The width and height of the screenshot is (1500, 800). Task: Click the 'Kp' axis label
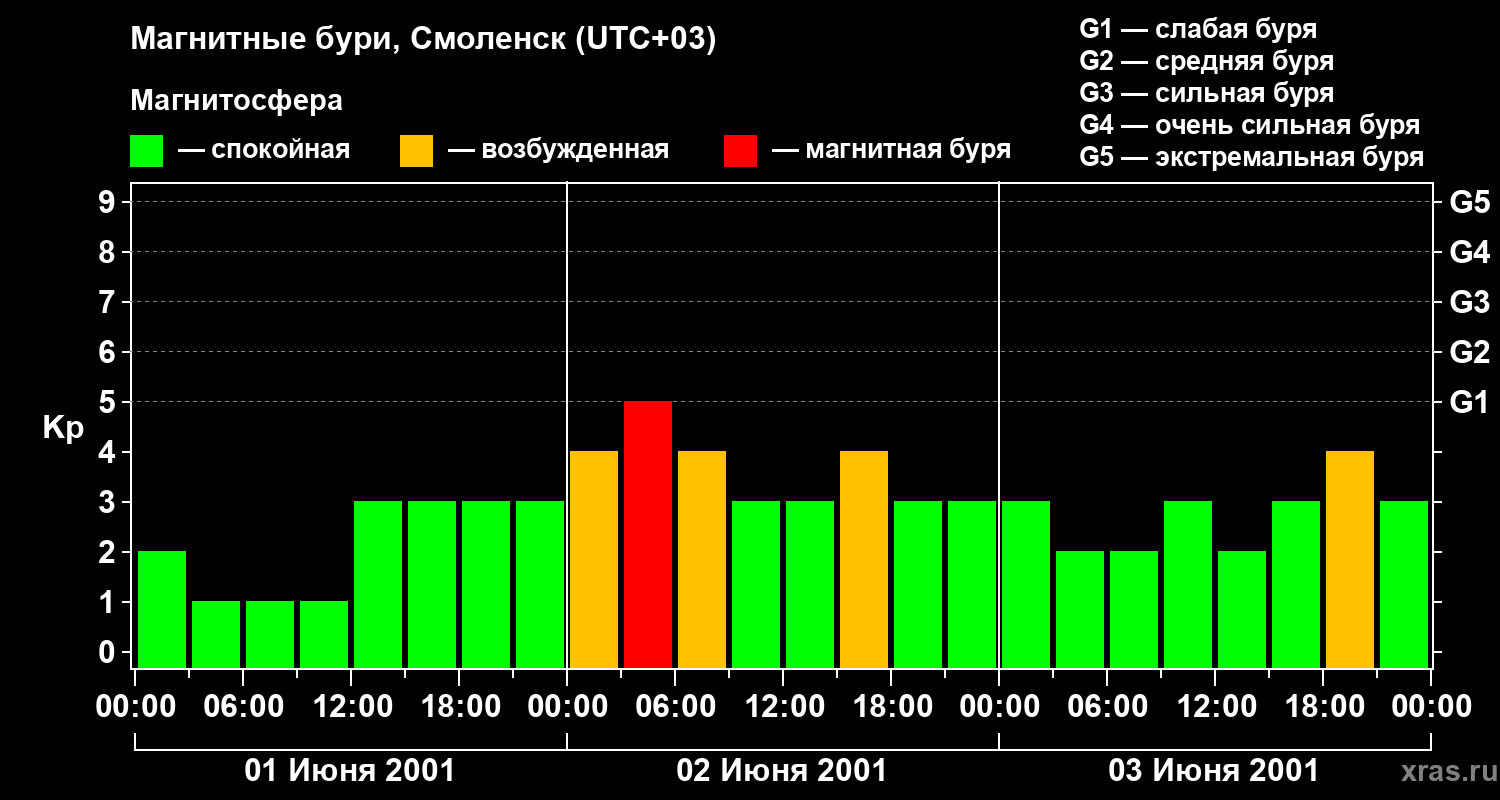(64, 428)
